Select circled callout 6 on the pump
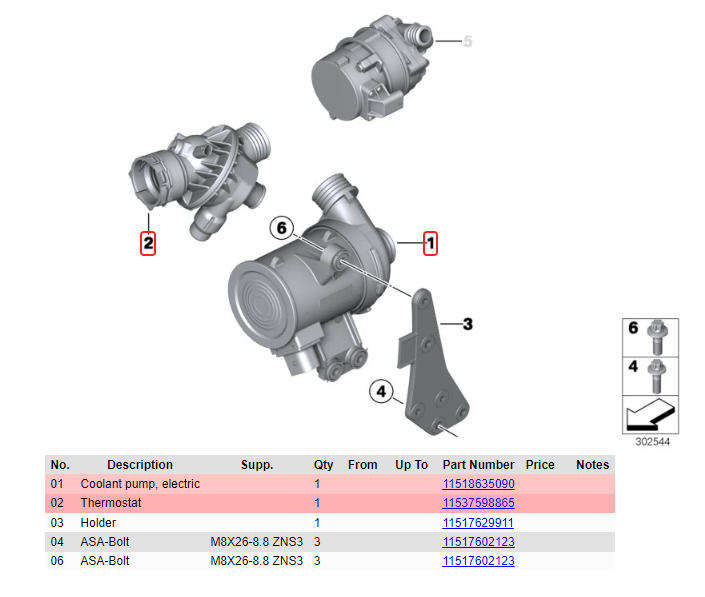Viewport: 705px width, 597px height. tap(282, 228)
